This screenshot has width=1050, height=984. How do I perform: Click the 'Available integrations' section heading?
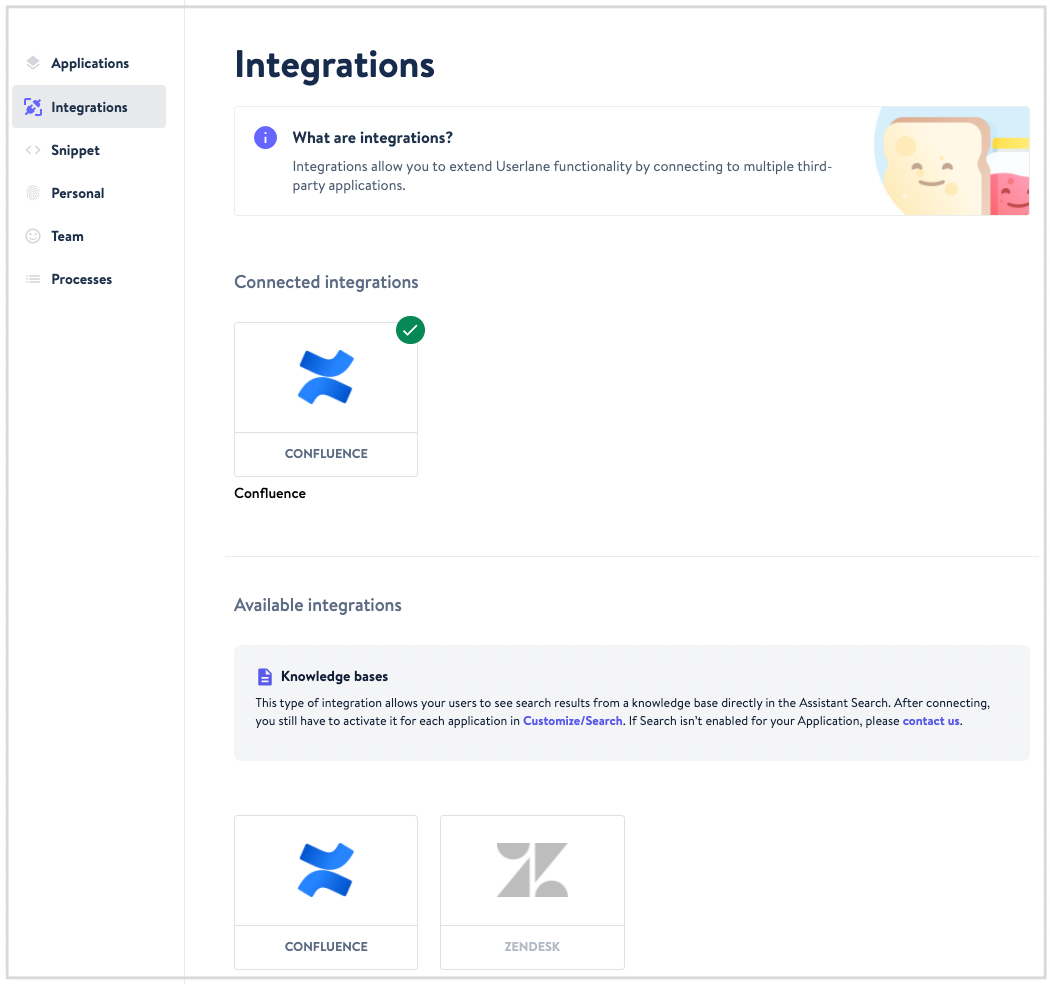[317, 605]
